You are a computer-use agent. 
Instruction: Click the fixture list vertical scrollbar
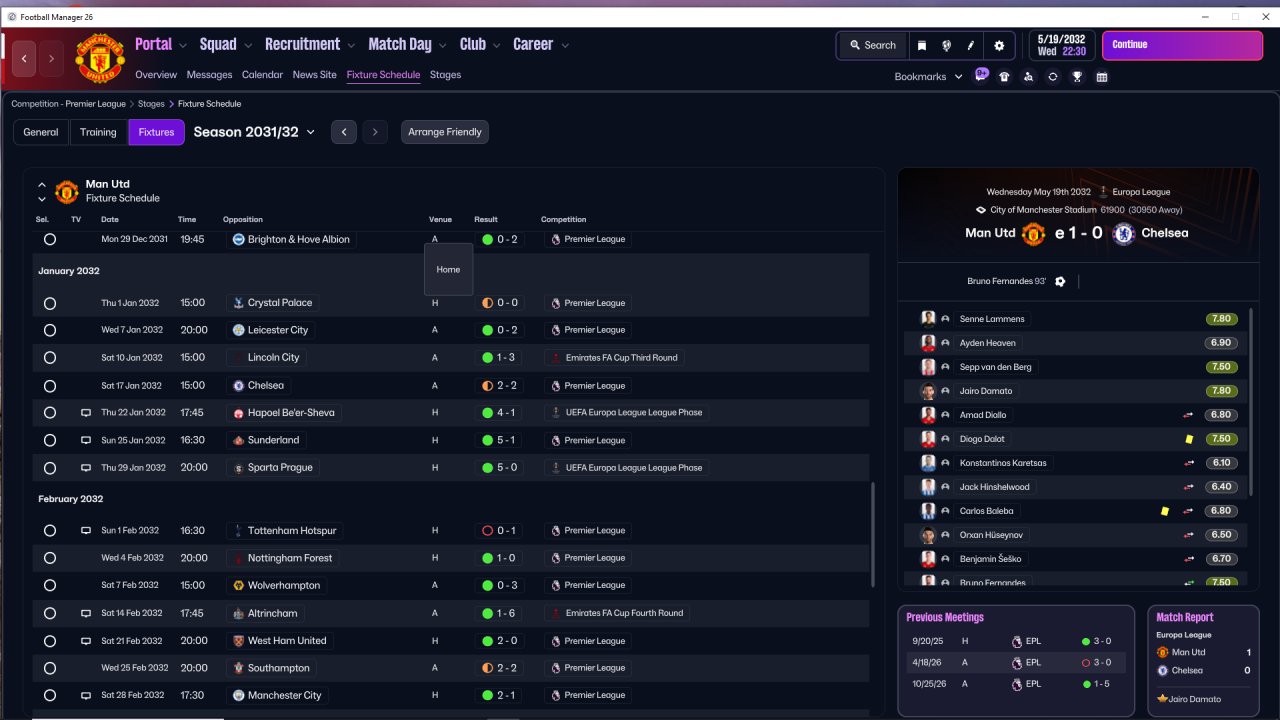(x=873, y=534)
